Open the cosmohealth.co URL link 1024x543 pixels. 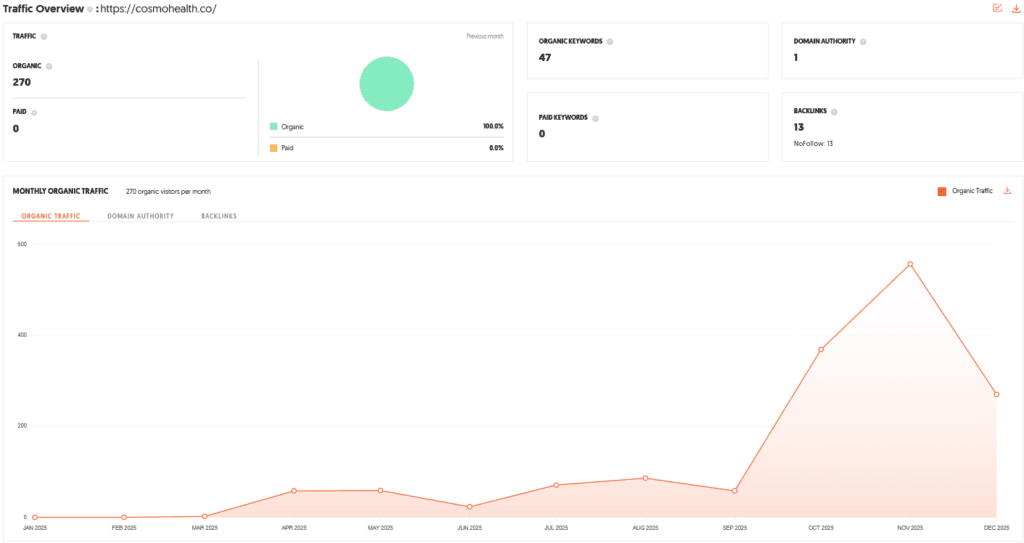[x=158, y=9]
